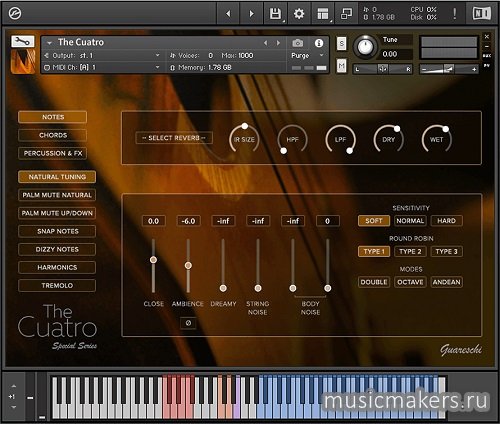This screenshot has height=424, width=500.
Task: Click the CLOSE mic fader handle
Action: pyautogui.click(x=153, y=260)
